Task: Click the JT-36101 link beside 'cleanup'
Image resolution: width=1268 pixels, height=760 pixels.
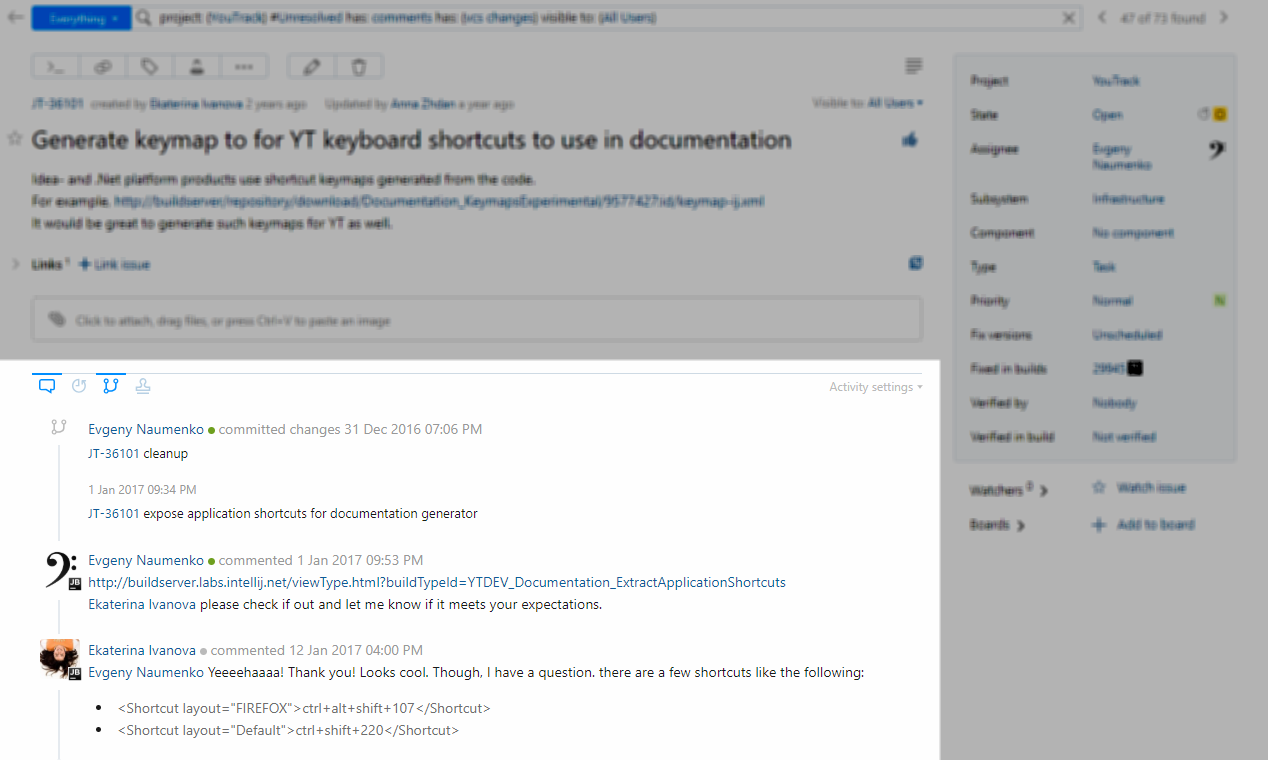Action: pos(113,453)
